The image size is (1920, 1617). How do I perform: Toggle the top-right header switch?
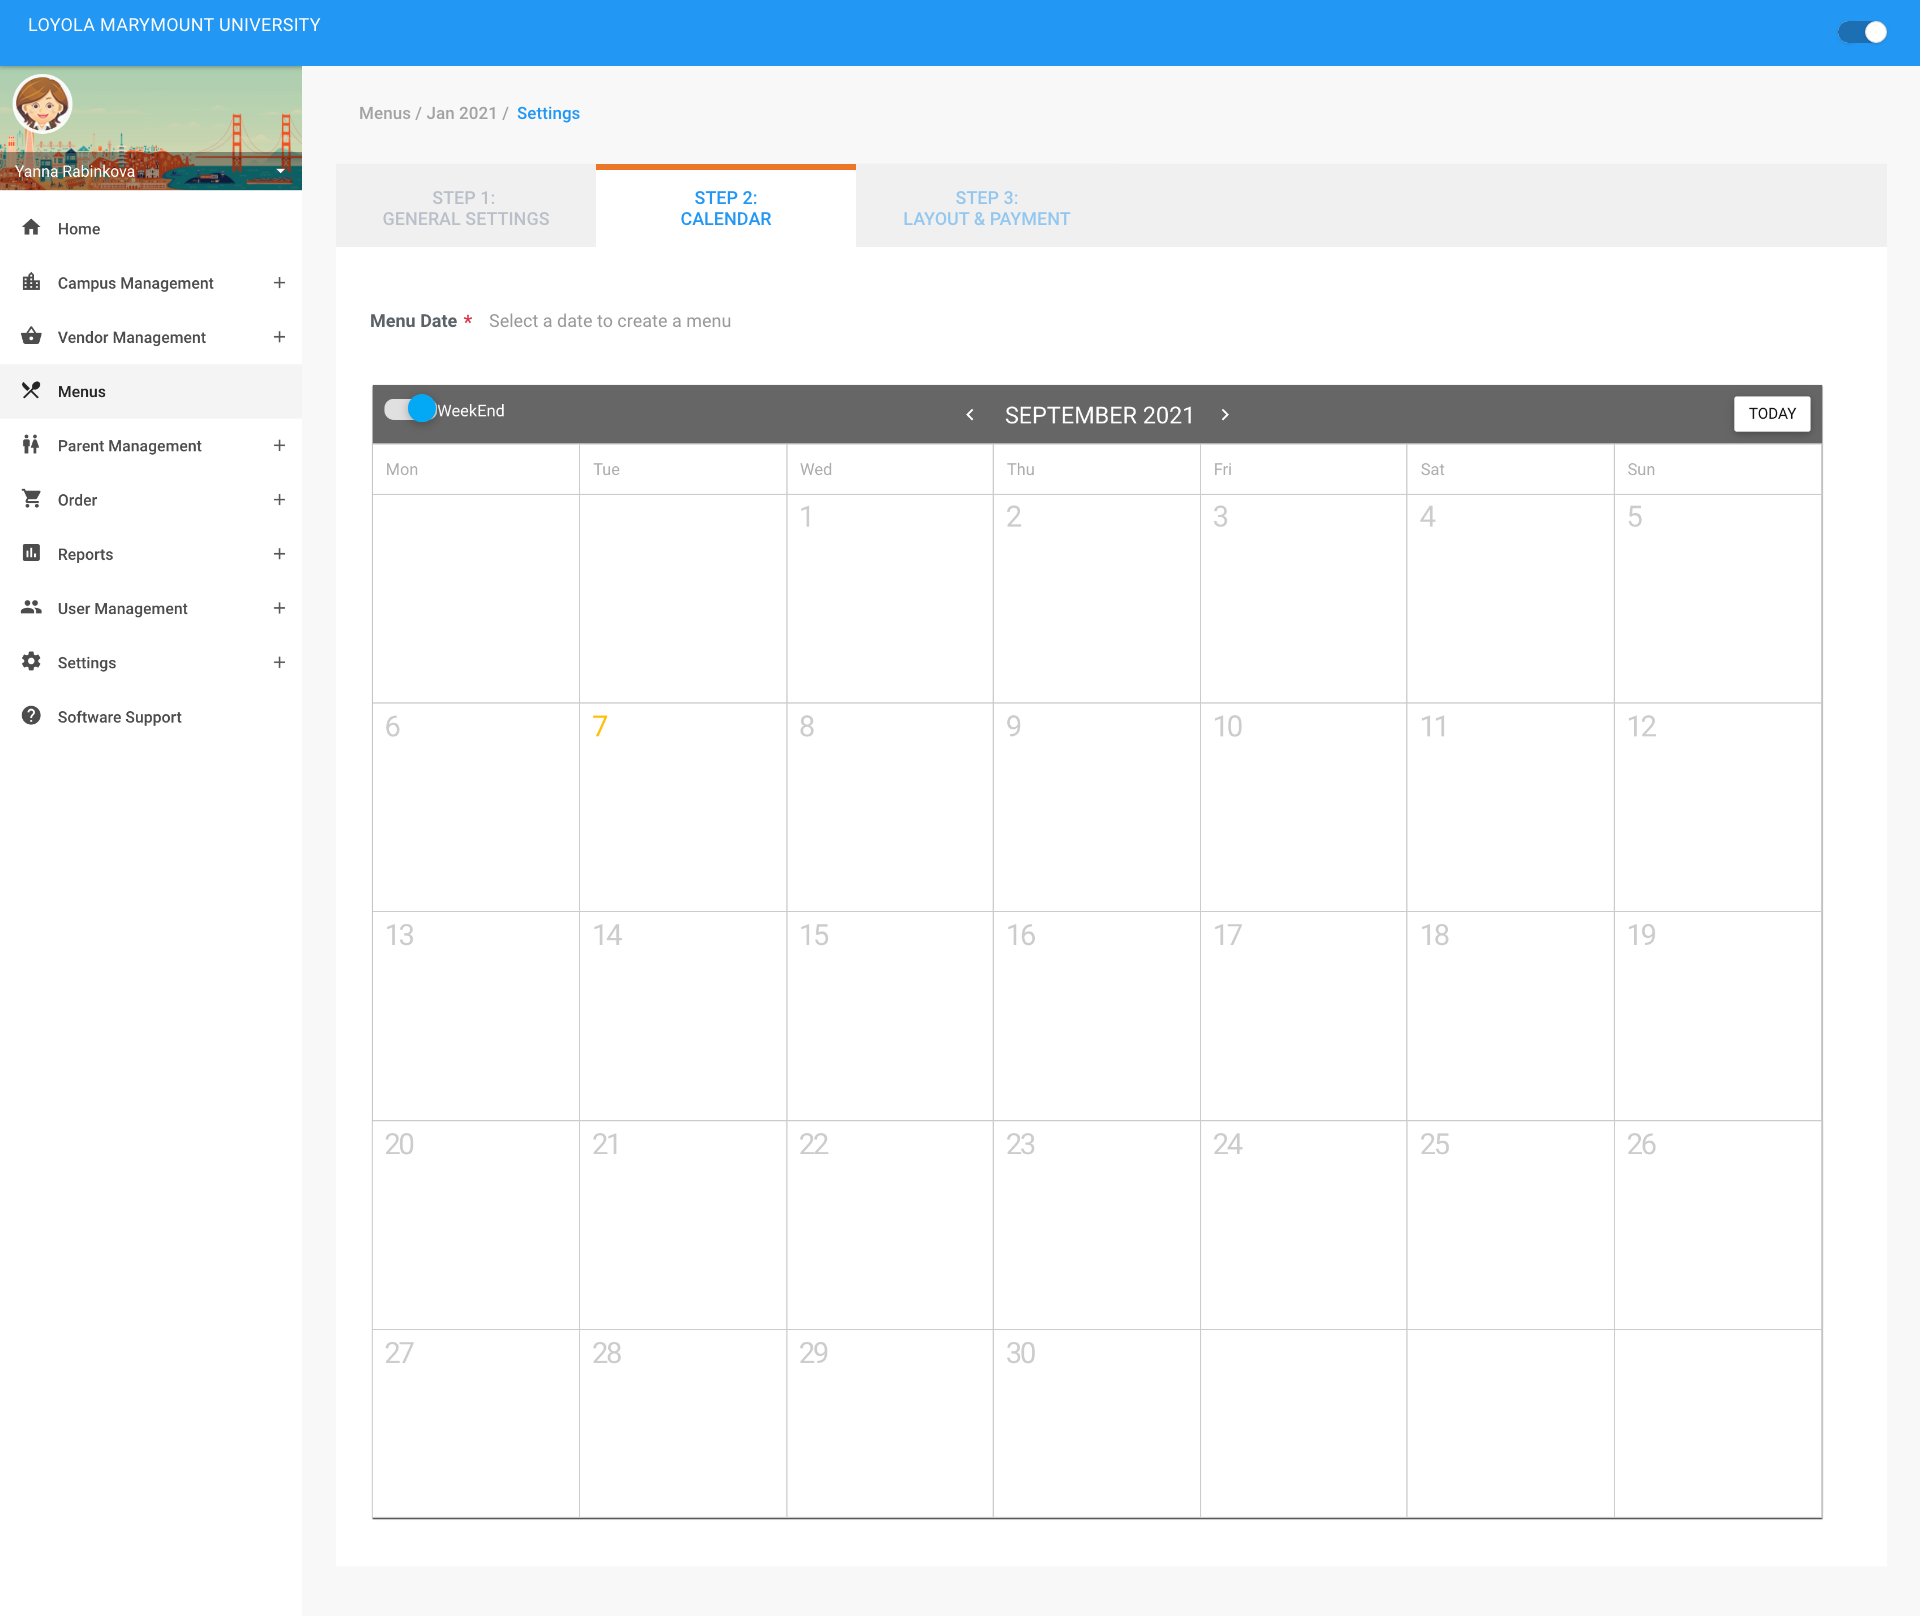1862,32
